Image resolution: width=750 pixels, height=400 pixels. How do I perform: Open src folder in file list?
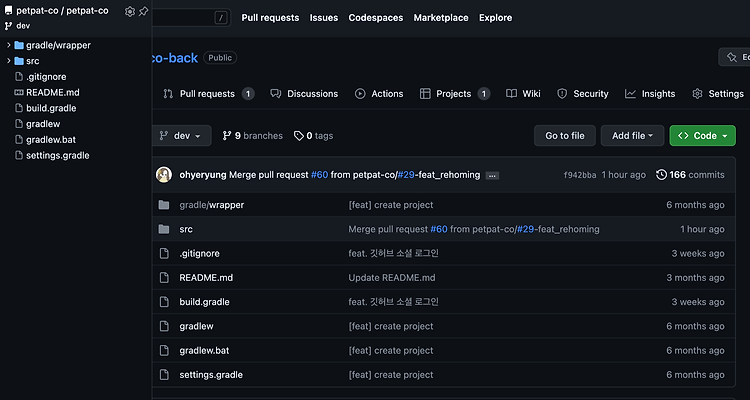186,229
